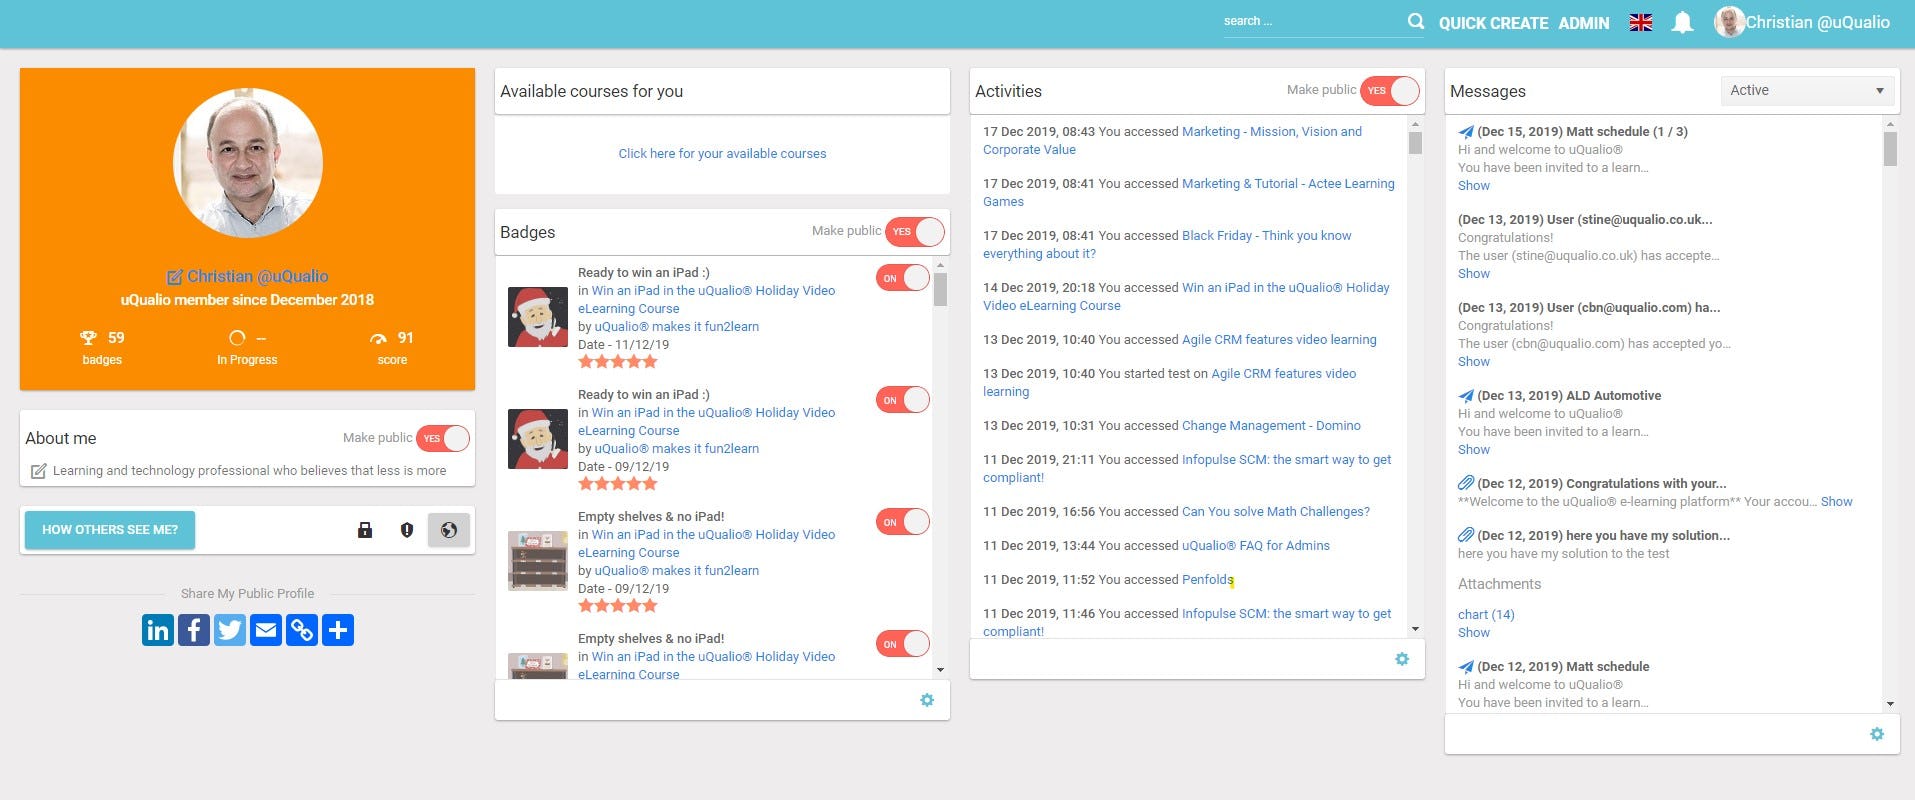Click the edit icon beside Christian @uQualio name
1915x800 pixels.
coord(175,277)
